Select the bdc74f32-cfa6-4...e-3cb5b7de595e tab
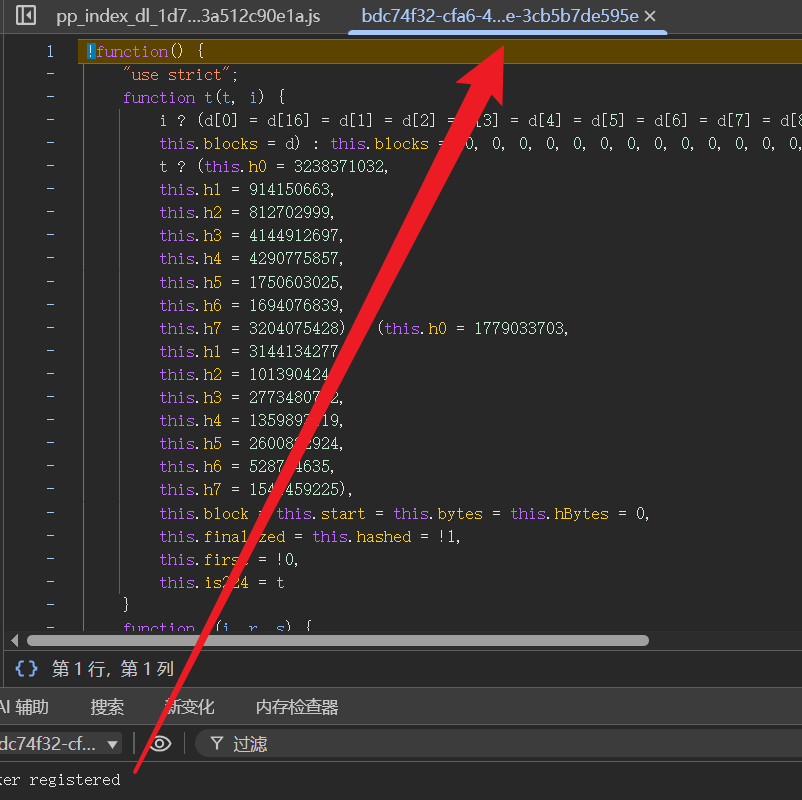This screenshot has width=802, height=800. (500, 16)
